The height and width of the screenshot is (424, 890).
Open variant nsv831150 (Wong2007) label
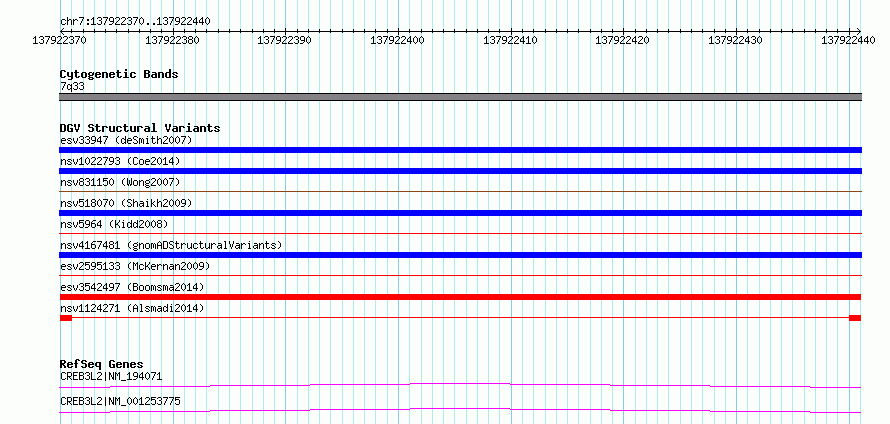point(120,182)
